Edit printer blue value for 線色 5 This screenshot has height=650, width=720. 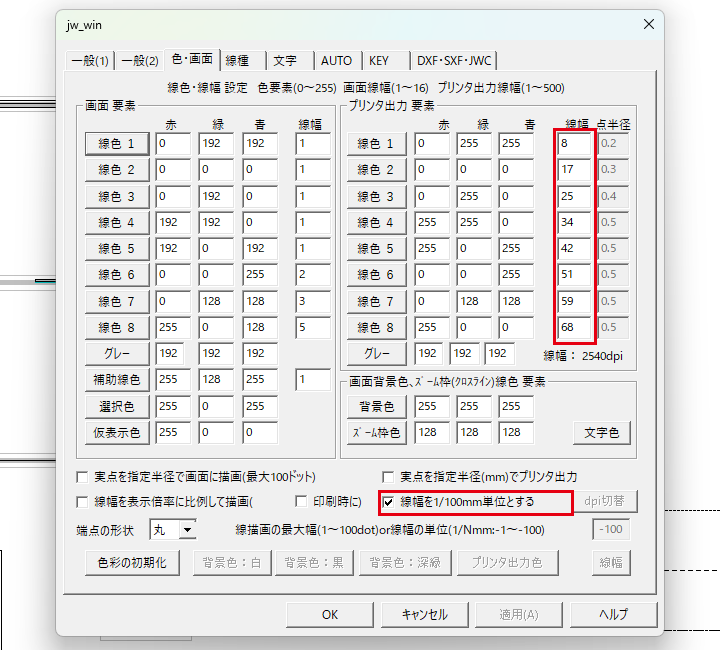(516, 248)
